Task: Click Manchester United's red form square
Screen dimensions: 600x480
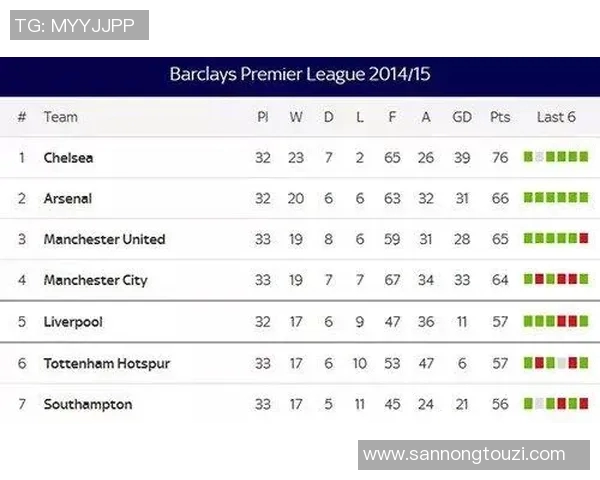Action: pos(584,239)
